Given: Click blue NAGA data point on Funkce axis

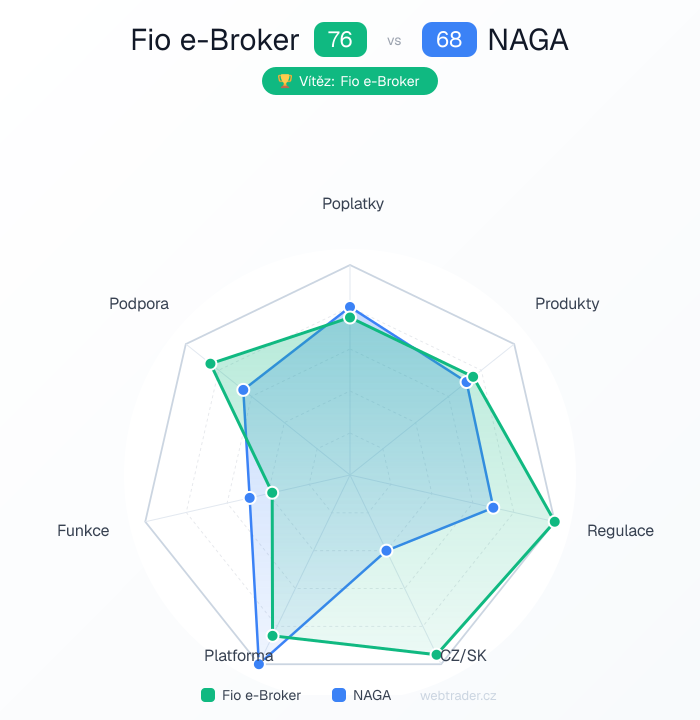Looking at the screenshot, I should tap(251, 497).
